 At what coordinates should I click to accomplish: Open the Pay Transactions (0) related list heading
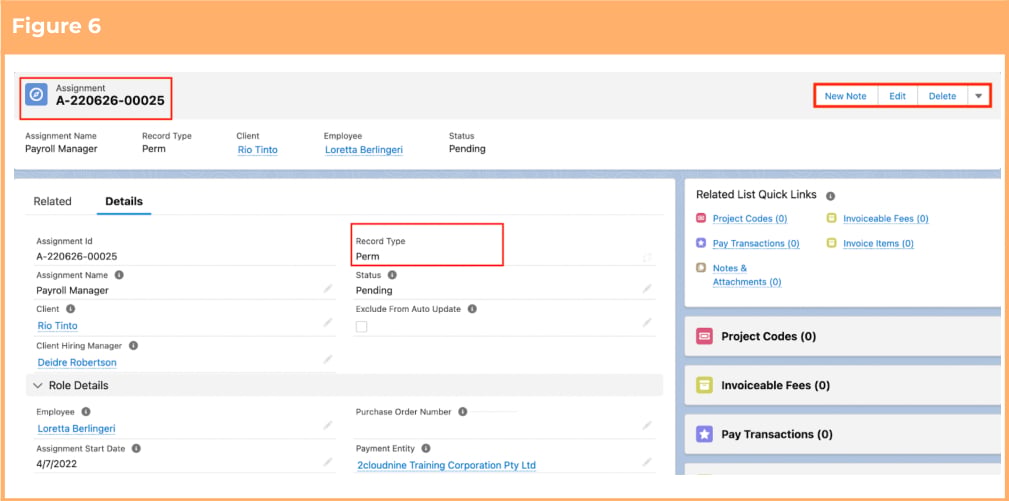[777, 434]
